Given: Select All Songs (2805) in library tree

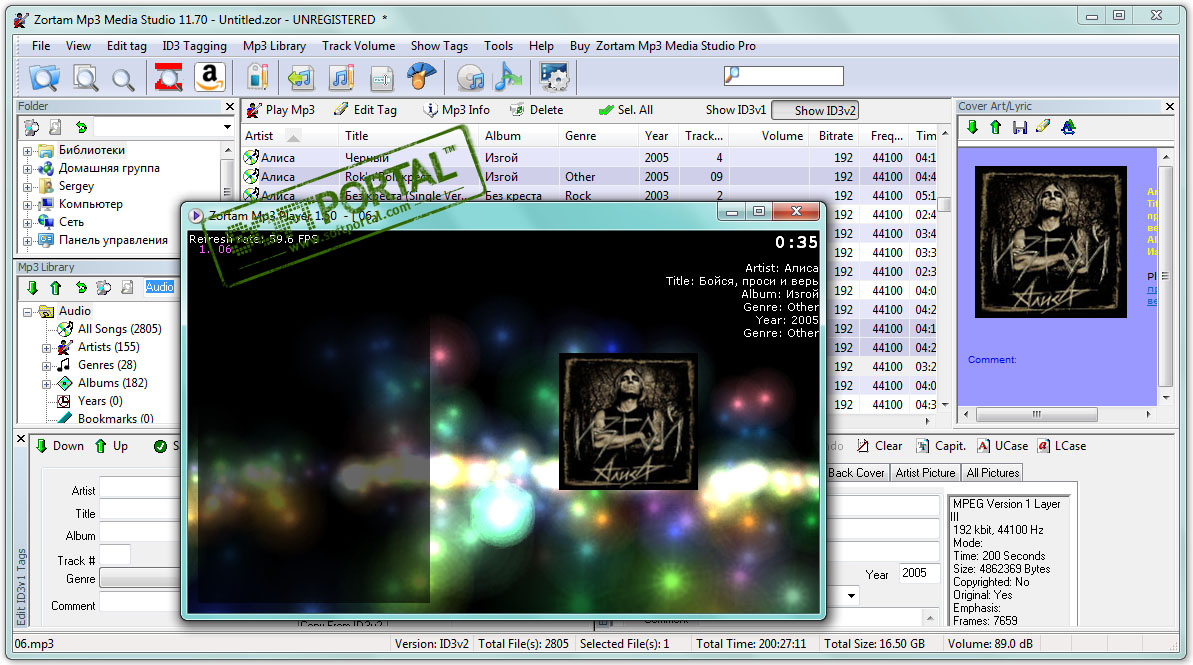Looking at the screenshot, I should coord(119,329).
